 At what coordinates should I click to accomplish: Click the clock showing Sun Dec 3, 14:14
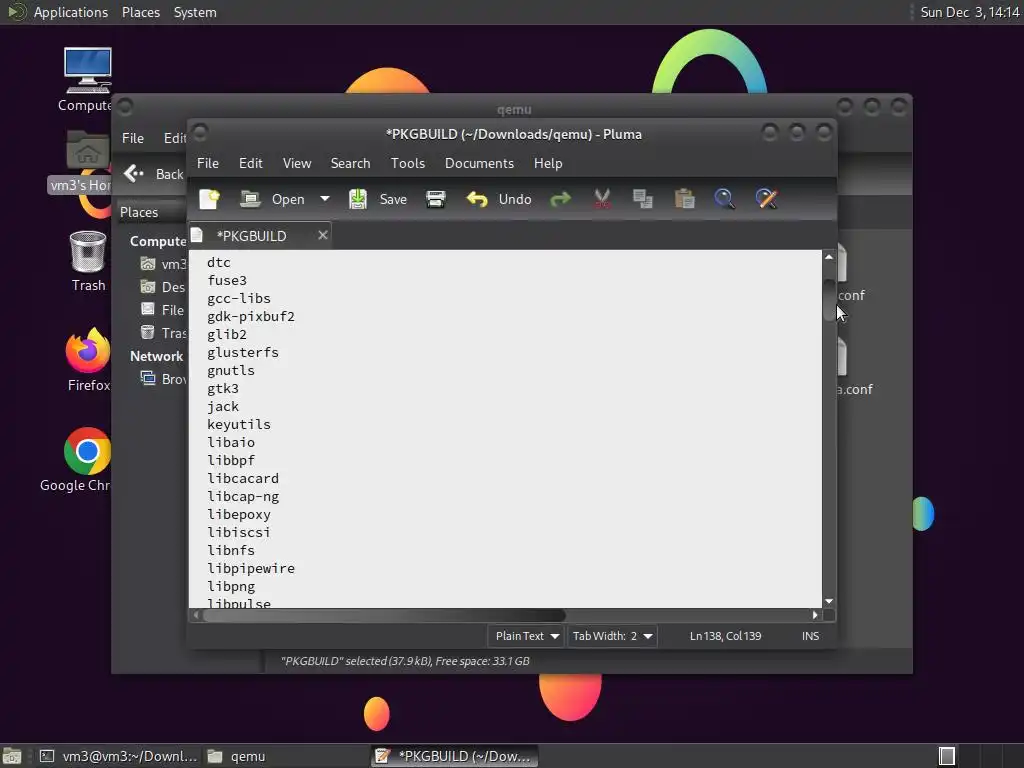pos(970,12)
